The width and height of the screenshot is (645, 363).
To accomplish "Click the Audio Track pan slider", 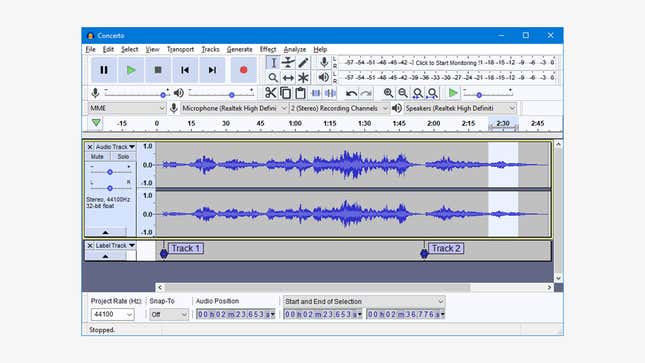I will (x=110, y=188).
